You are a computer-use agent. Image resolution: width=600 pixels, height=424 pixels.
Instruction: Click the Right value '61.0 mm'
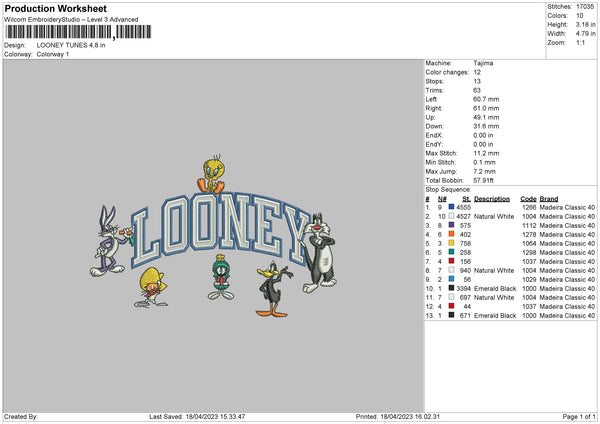486,108
